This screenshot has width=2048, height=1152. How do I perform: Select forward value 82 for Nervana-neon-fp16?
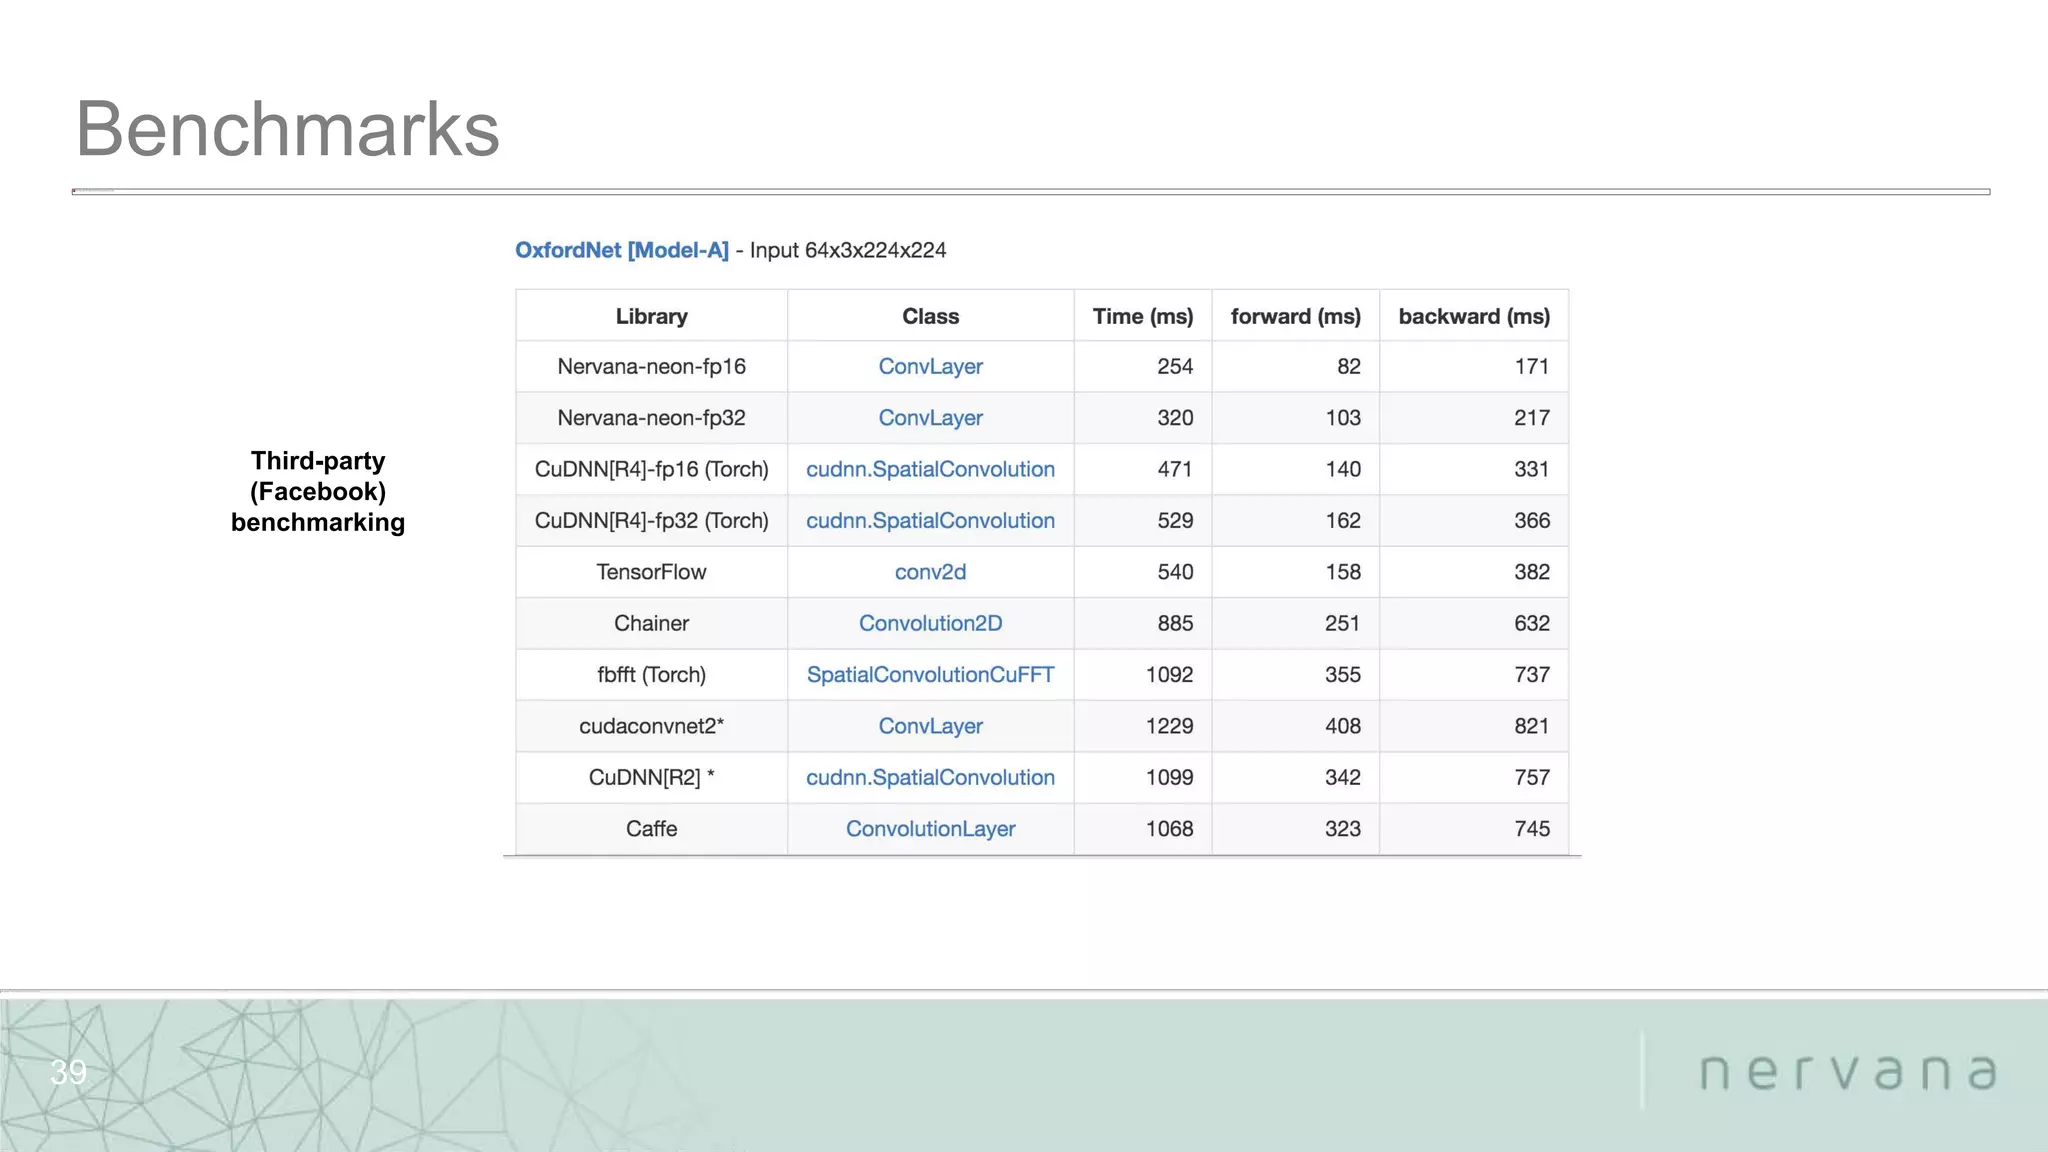(x=1349, y=367)
